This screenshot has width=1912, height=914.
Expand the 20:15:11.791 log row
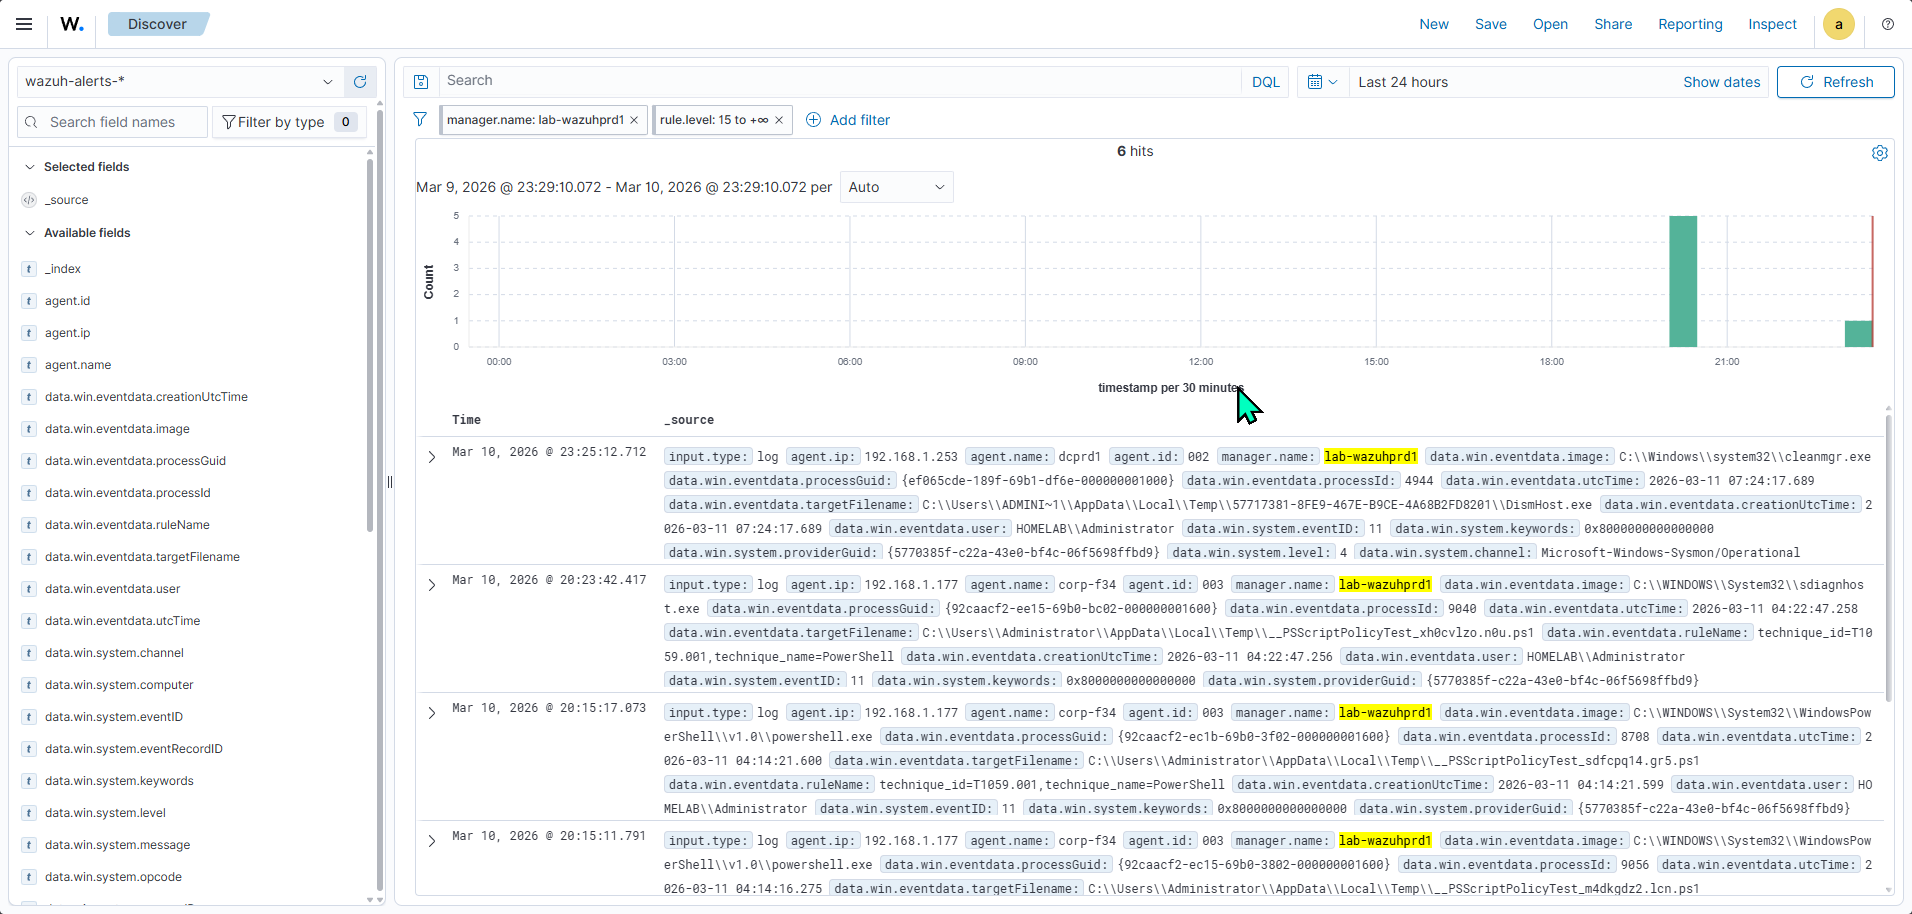[432, 841]
